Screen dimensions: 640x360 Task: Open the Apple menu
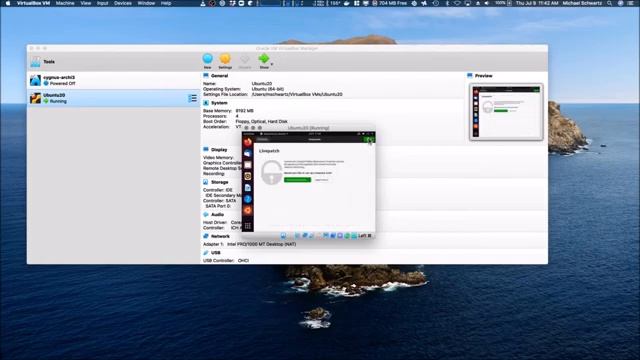[x=8, y=3]
